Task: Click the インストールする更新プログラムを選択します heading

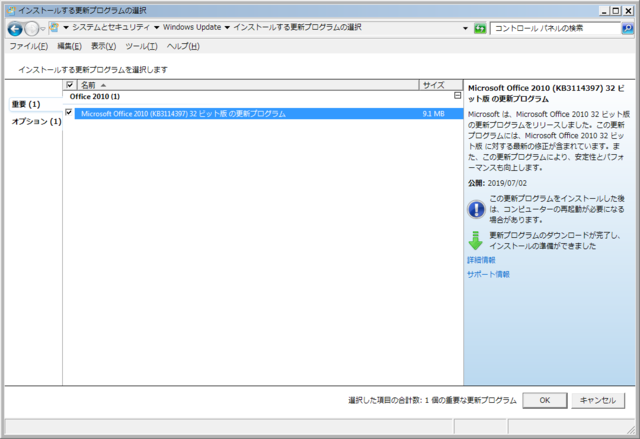Action: point(93,70)
